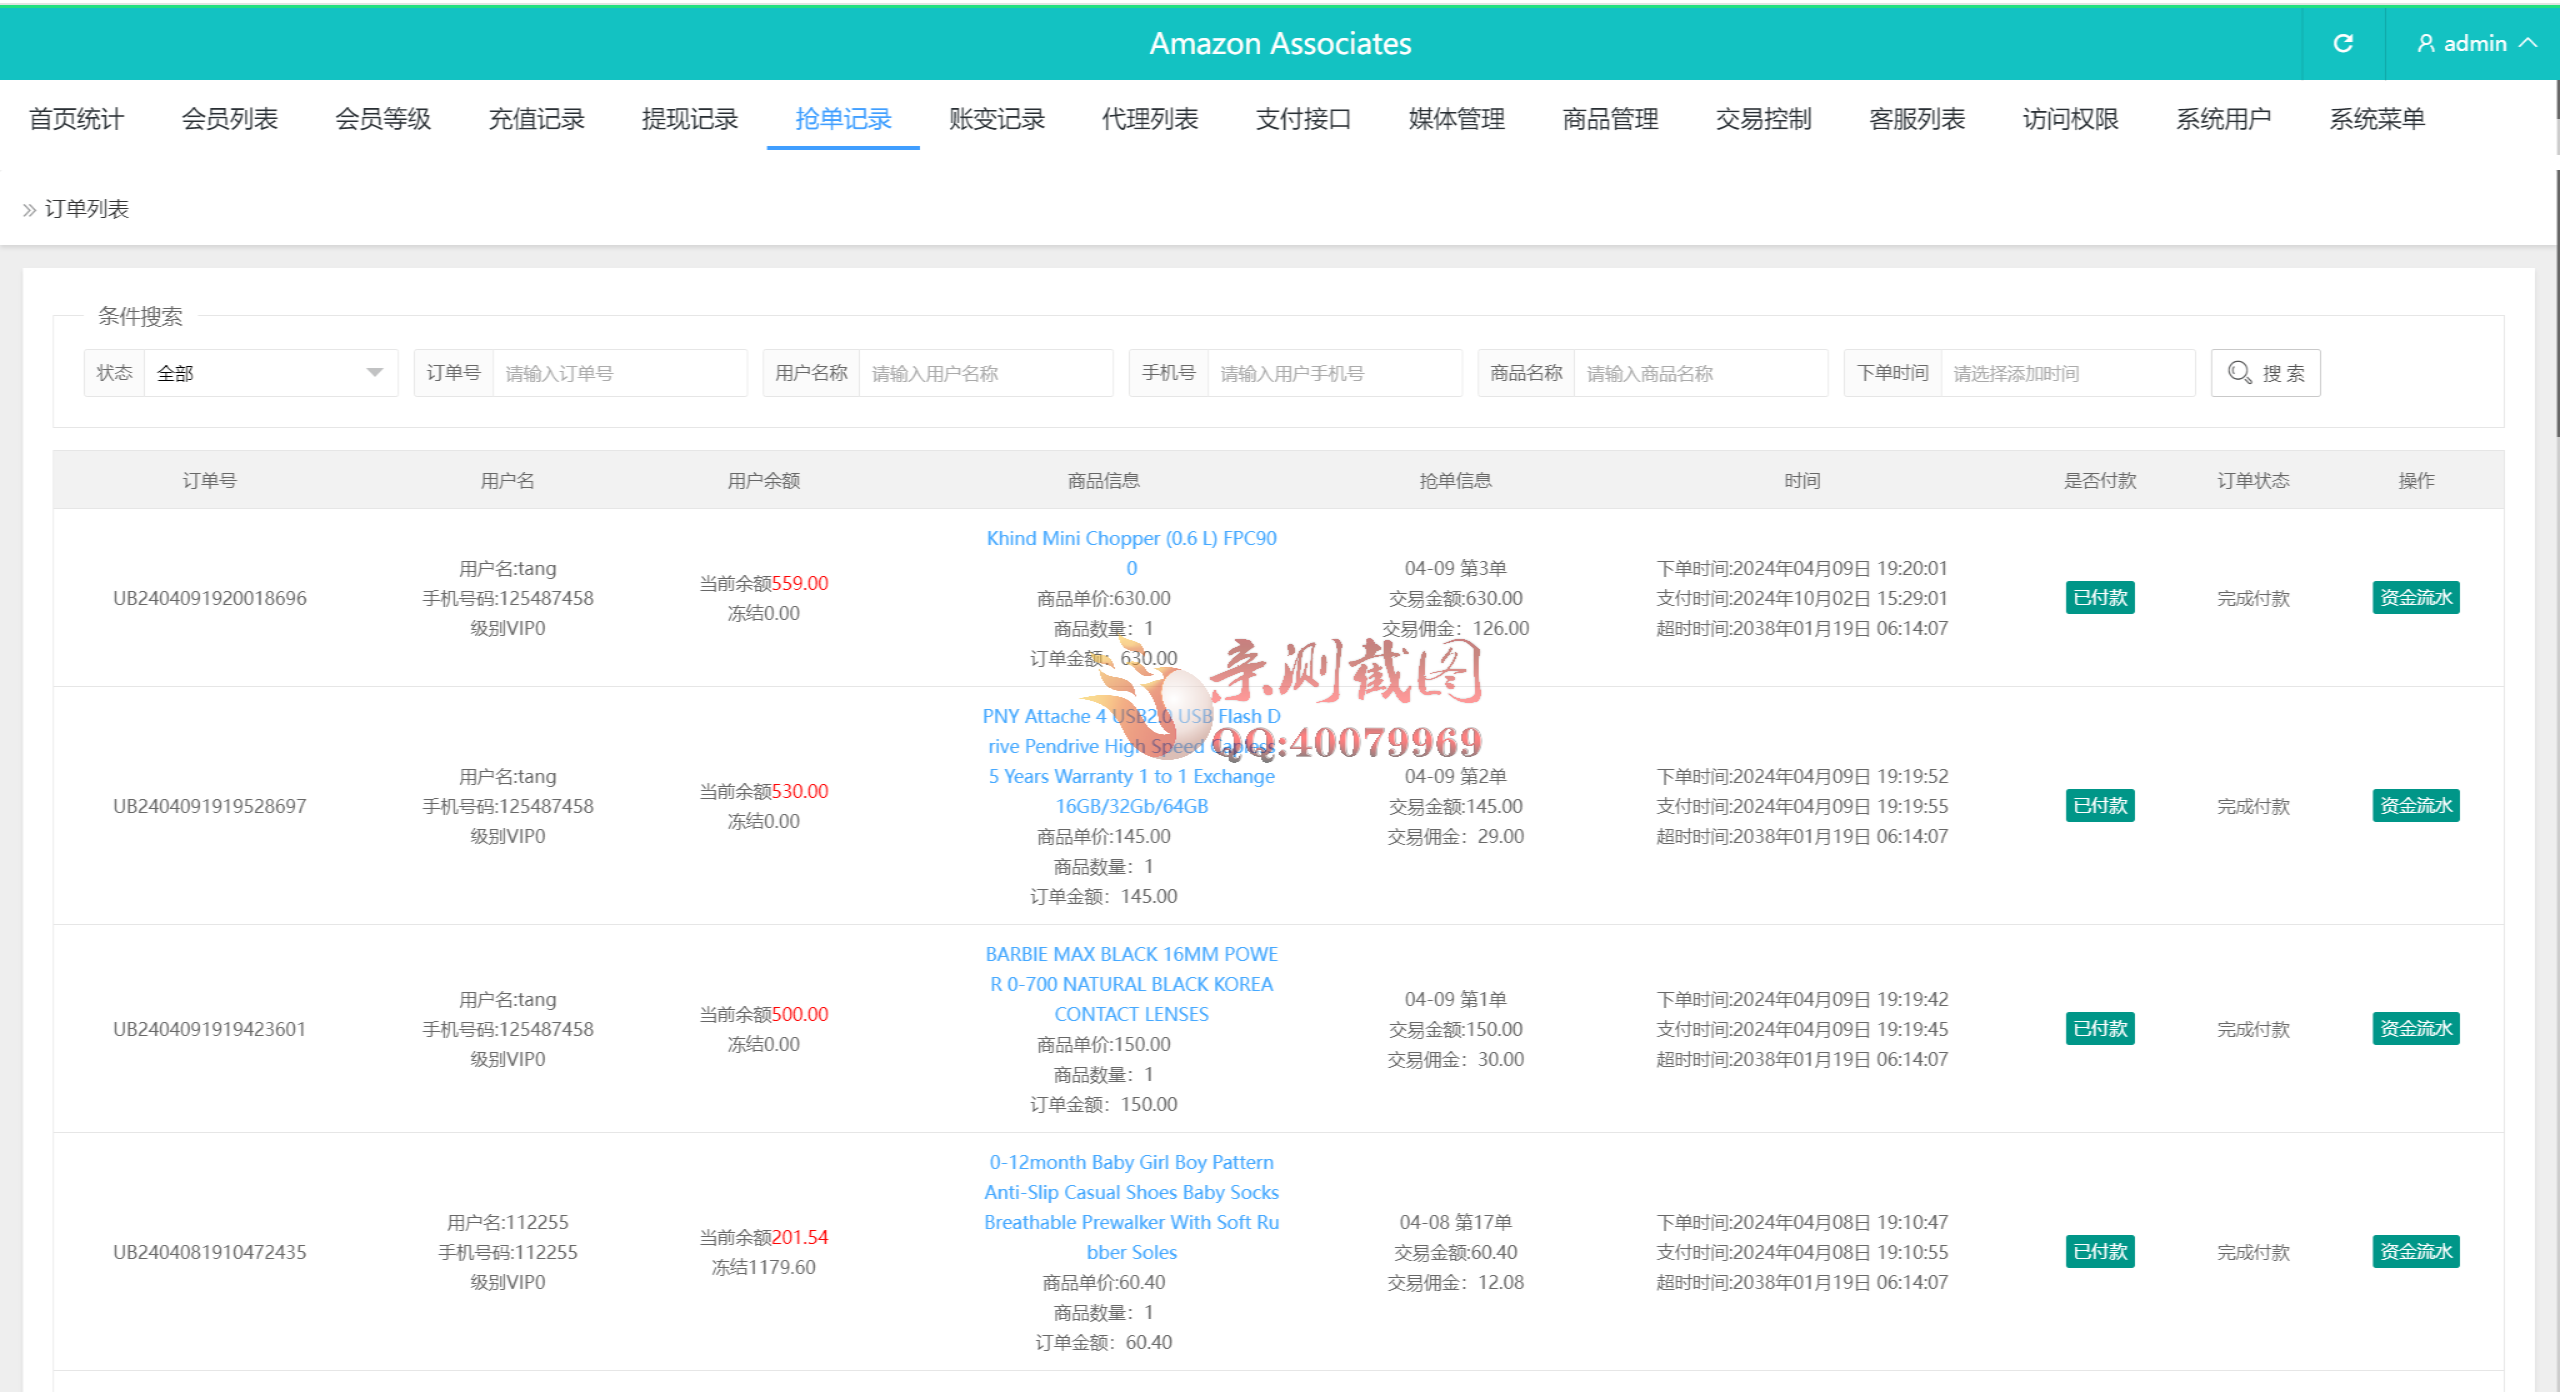
Task: Open the 下单时间 date picker field
Action: point(2065,372)
